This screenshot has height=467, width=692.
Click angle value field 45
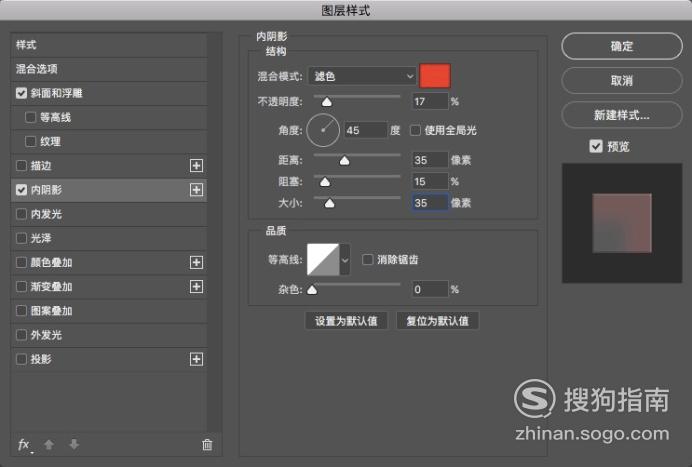(365, 130)
